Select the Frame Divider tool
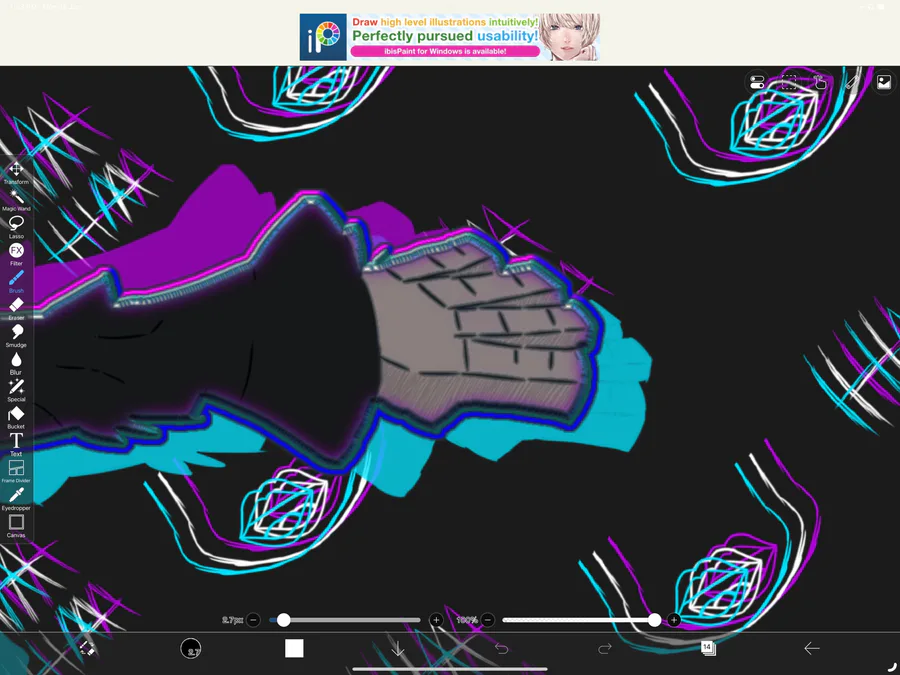The height and width of the screenshot is (675, 900). coord(16,471)
